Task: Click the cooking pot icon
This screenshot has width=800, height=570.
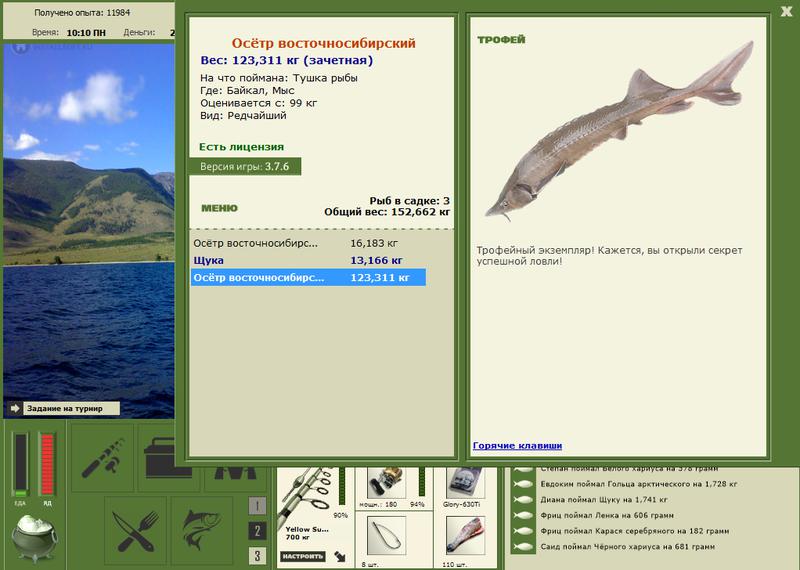Action: pos(35,538)
